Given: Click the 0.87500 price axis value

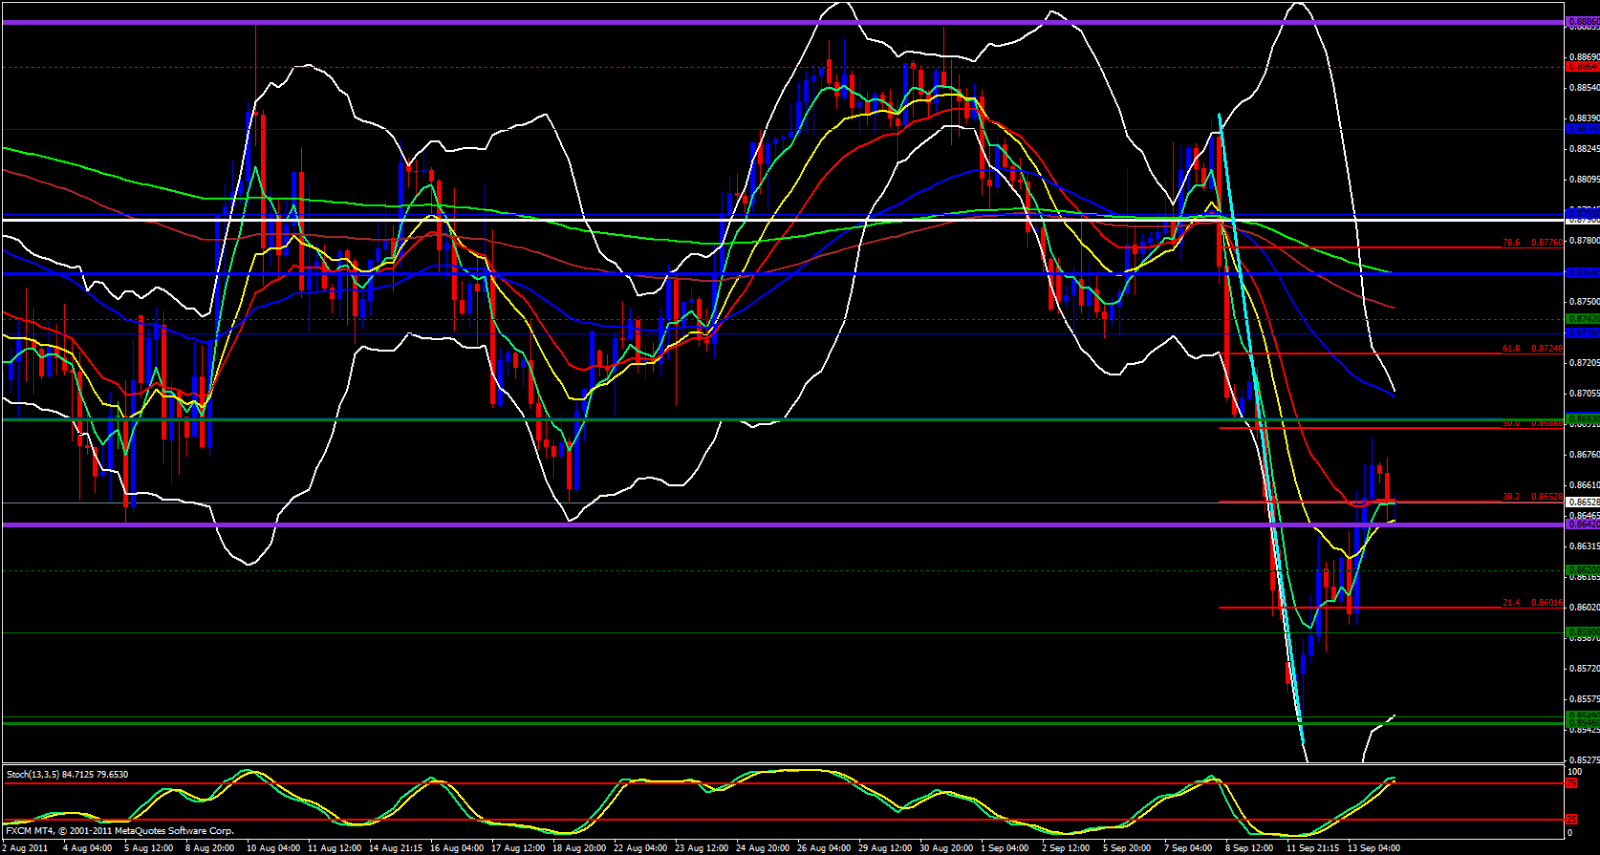Looking at the screenshot, I should tap(1584, 302).
